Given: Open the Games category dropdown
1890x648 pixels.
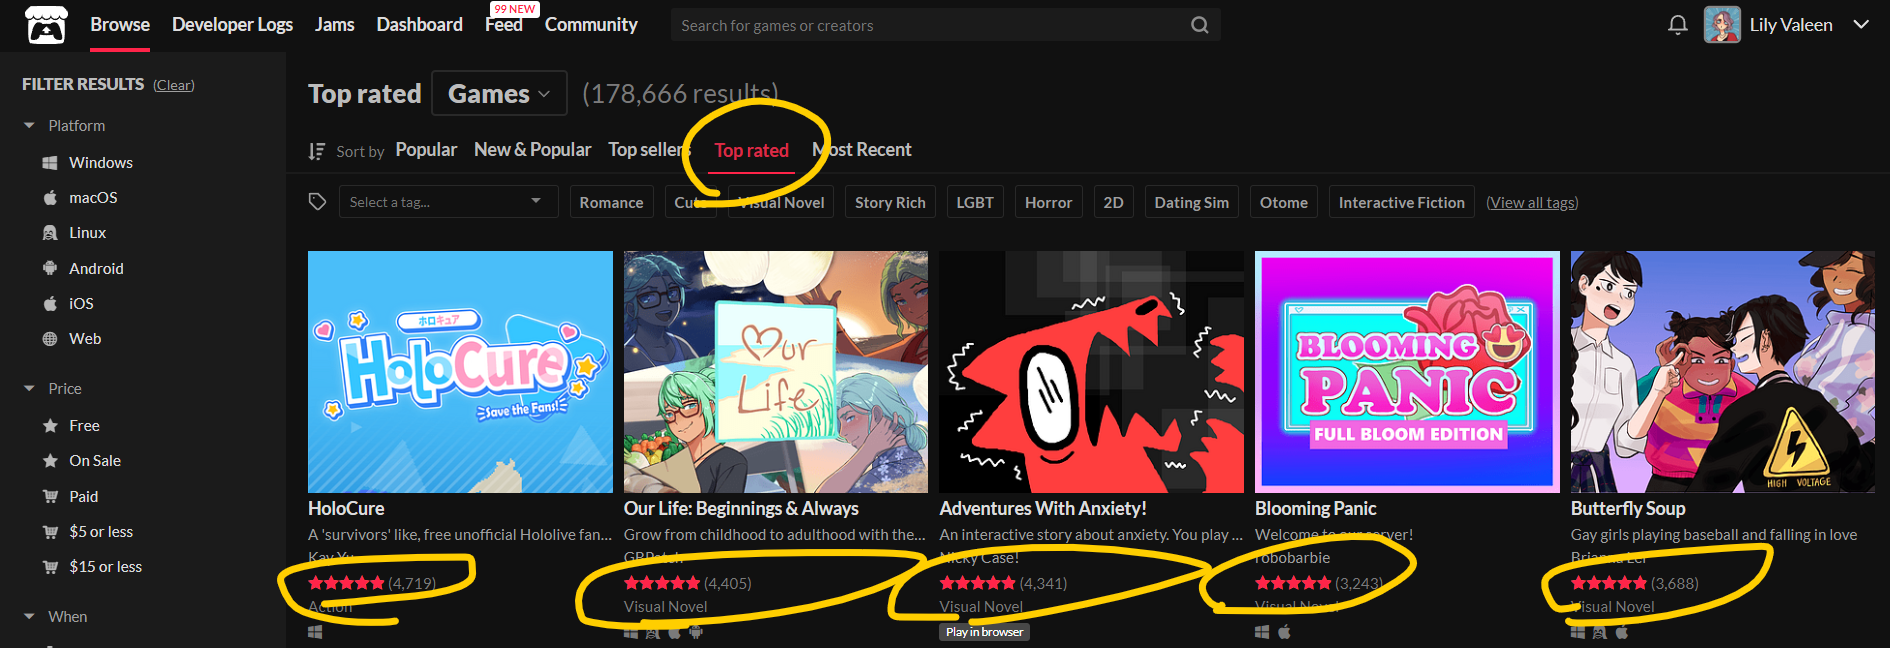Looking at the screenshot, I should click(499, 93).
